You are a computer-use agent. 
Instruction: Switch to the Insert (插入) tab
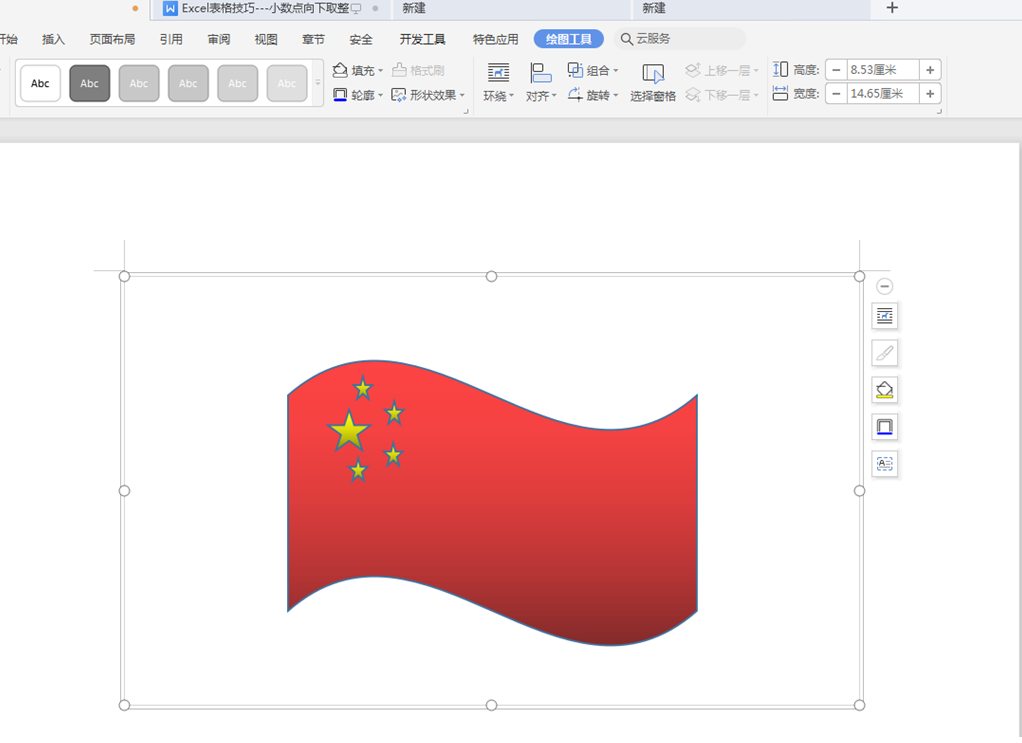click(x=53, y=39)
